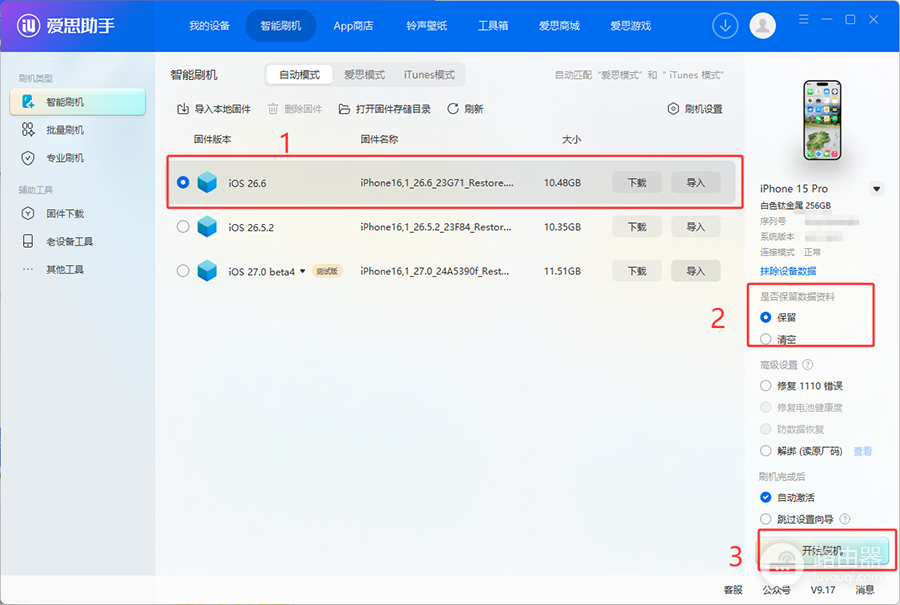The width and height of the screenshot is (900, 605).
Task: Click 导入 for iOS 26.6
Action: [695, 183]
